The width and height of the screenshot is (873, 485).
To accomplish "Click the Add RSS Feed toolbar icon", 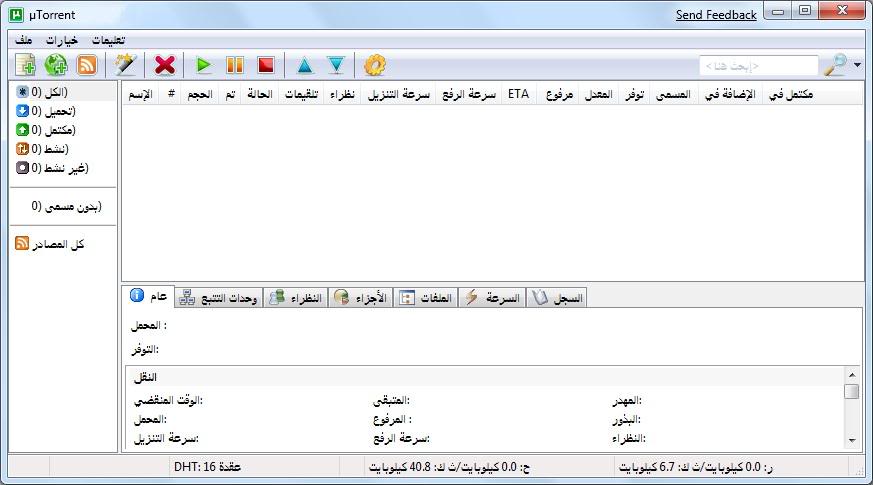I will click(x=87, y=65).
